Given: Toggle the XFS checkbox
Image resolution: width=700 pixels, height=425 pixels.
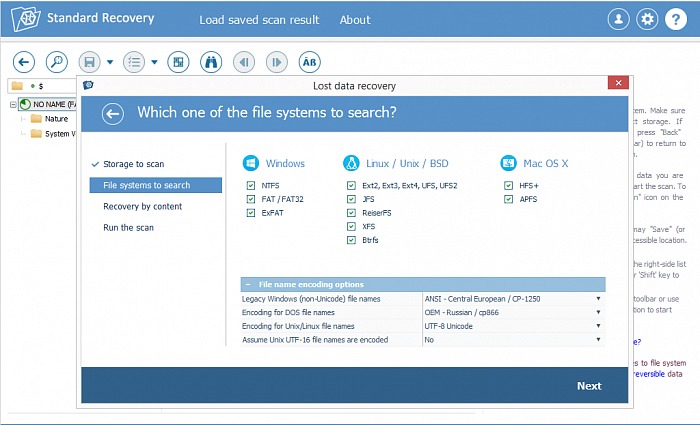Looking at the screenshot, I should (351, 226).
